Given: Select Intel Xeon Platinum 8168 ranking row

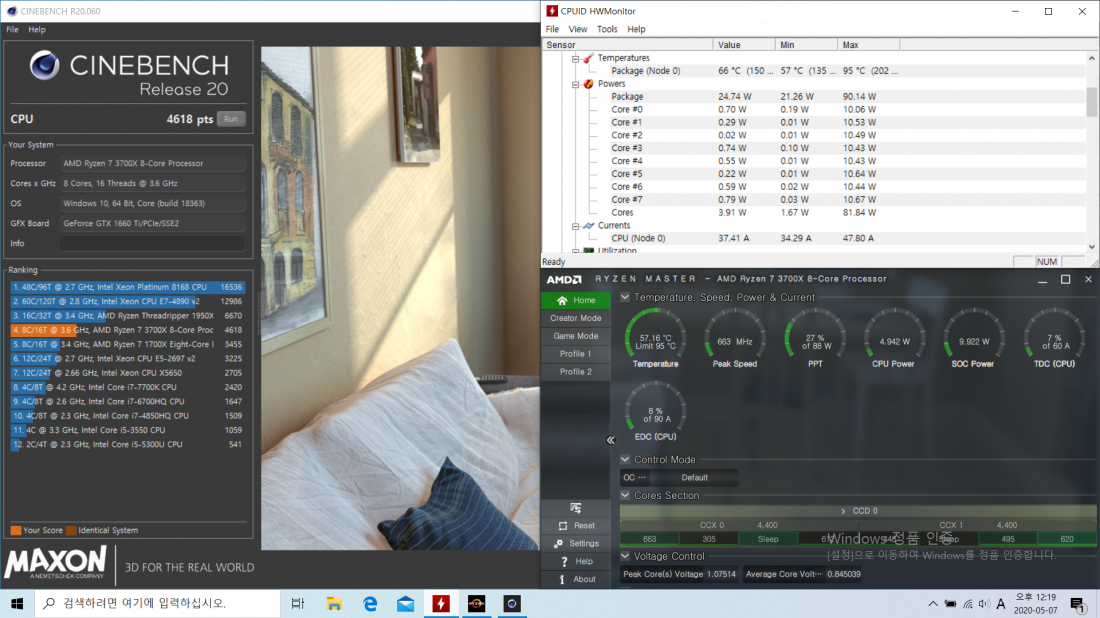Looking at the screenshot, I should click(128, 287).
